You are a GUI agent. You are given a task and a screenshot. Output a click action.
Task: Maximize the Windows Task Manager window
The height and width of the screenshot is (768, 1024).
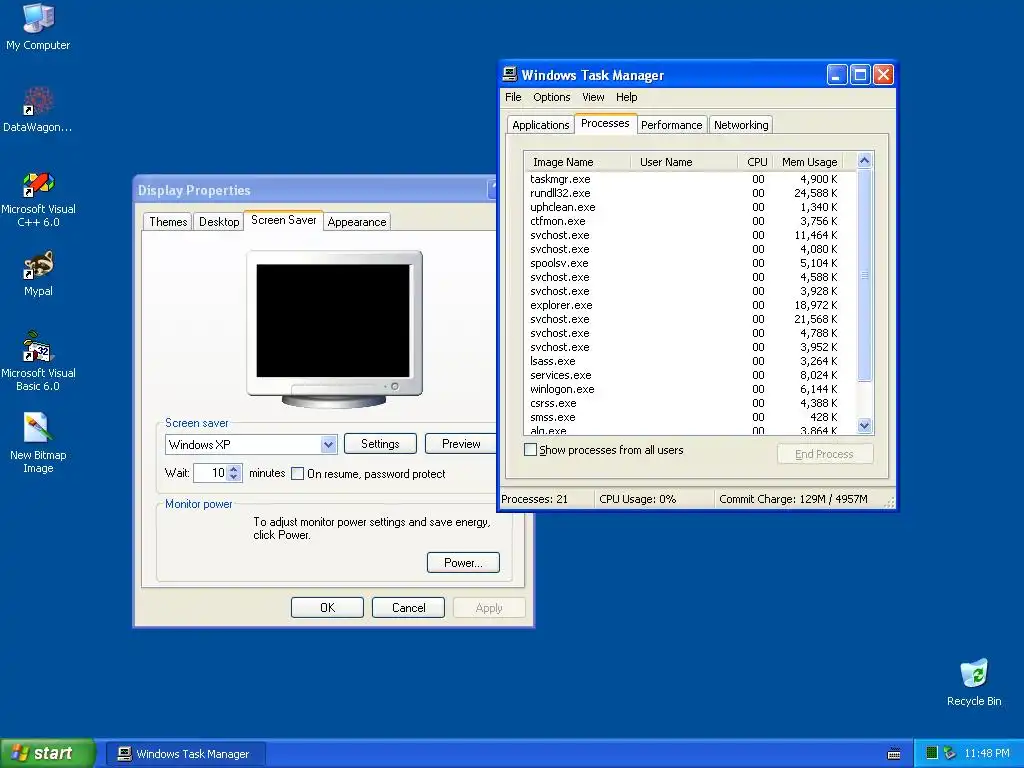(x=860, y=75)
